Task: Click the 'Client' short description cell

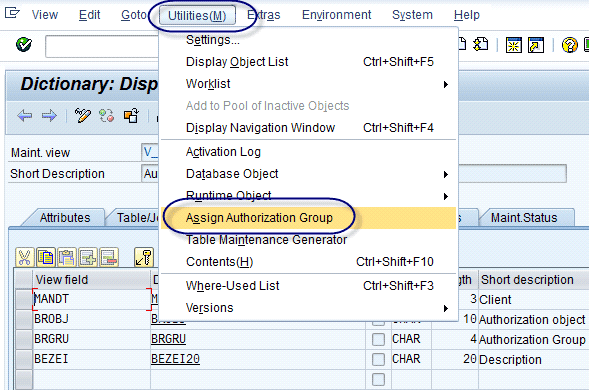Action: tap(533, 299)
